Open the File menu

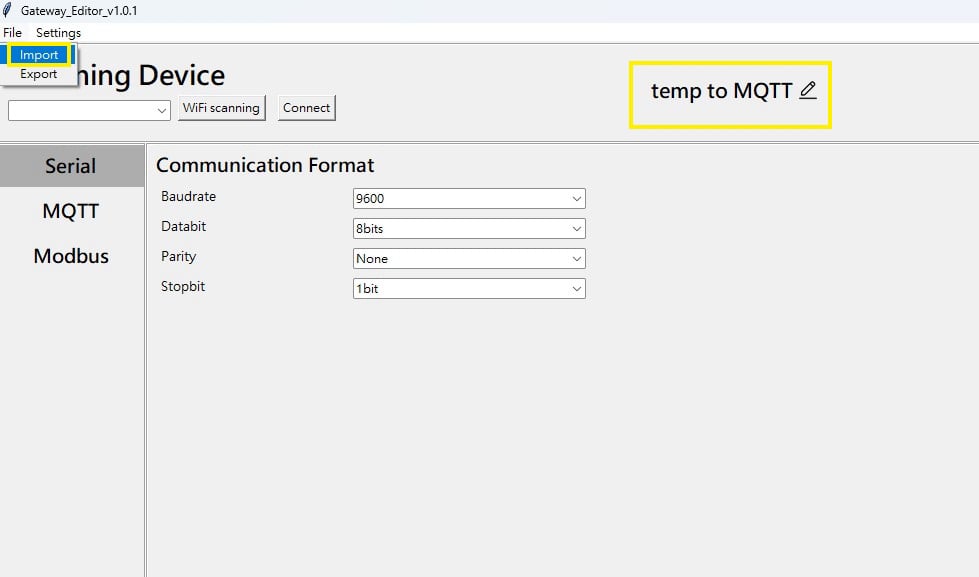pos(12,33)
